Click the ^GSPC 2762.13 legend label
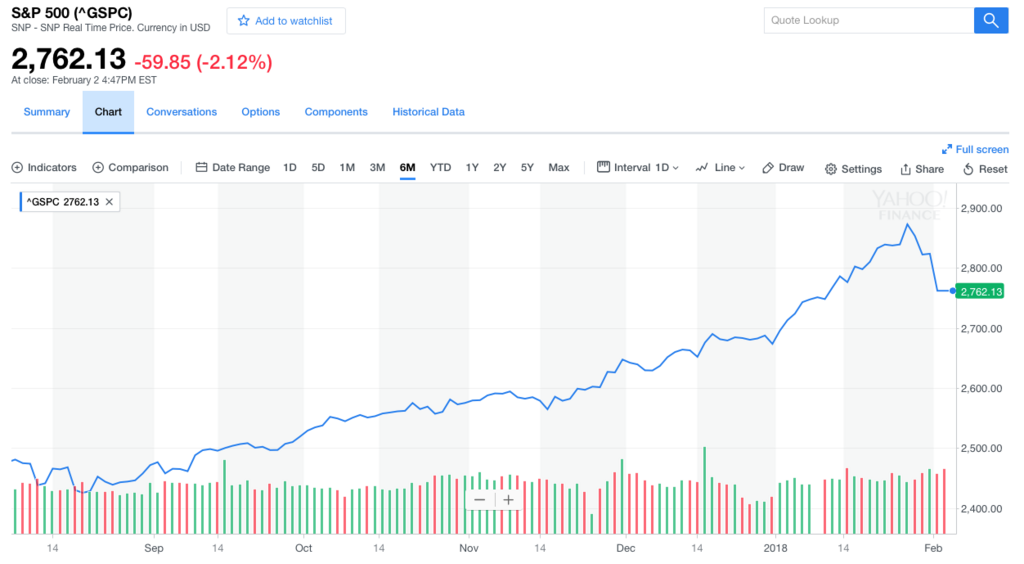This screenshot has width=1024, height=564. click(63, 202)
